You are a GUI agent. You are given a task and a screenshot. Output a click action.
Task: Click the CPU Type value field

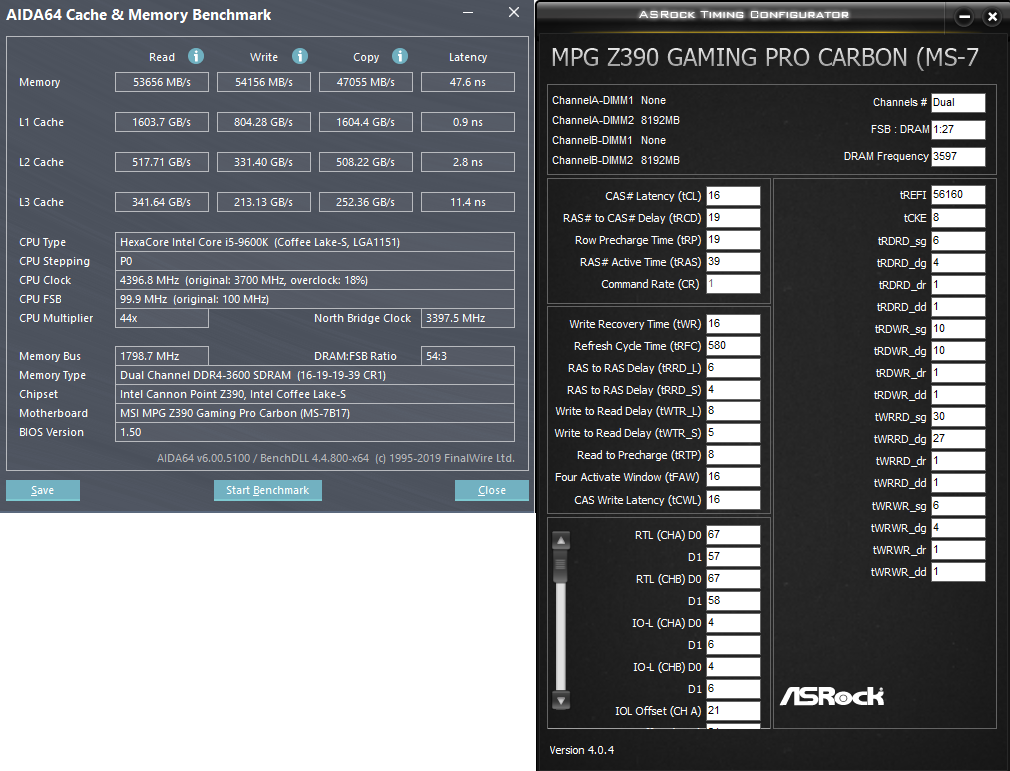coord(315,242)
